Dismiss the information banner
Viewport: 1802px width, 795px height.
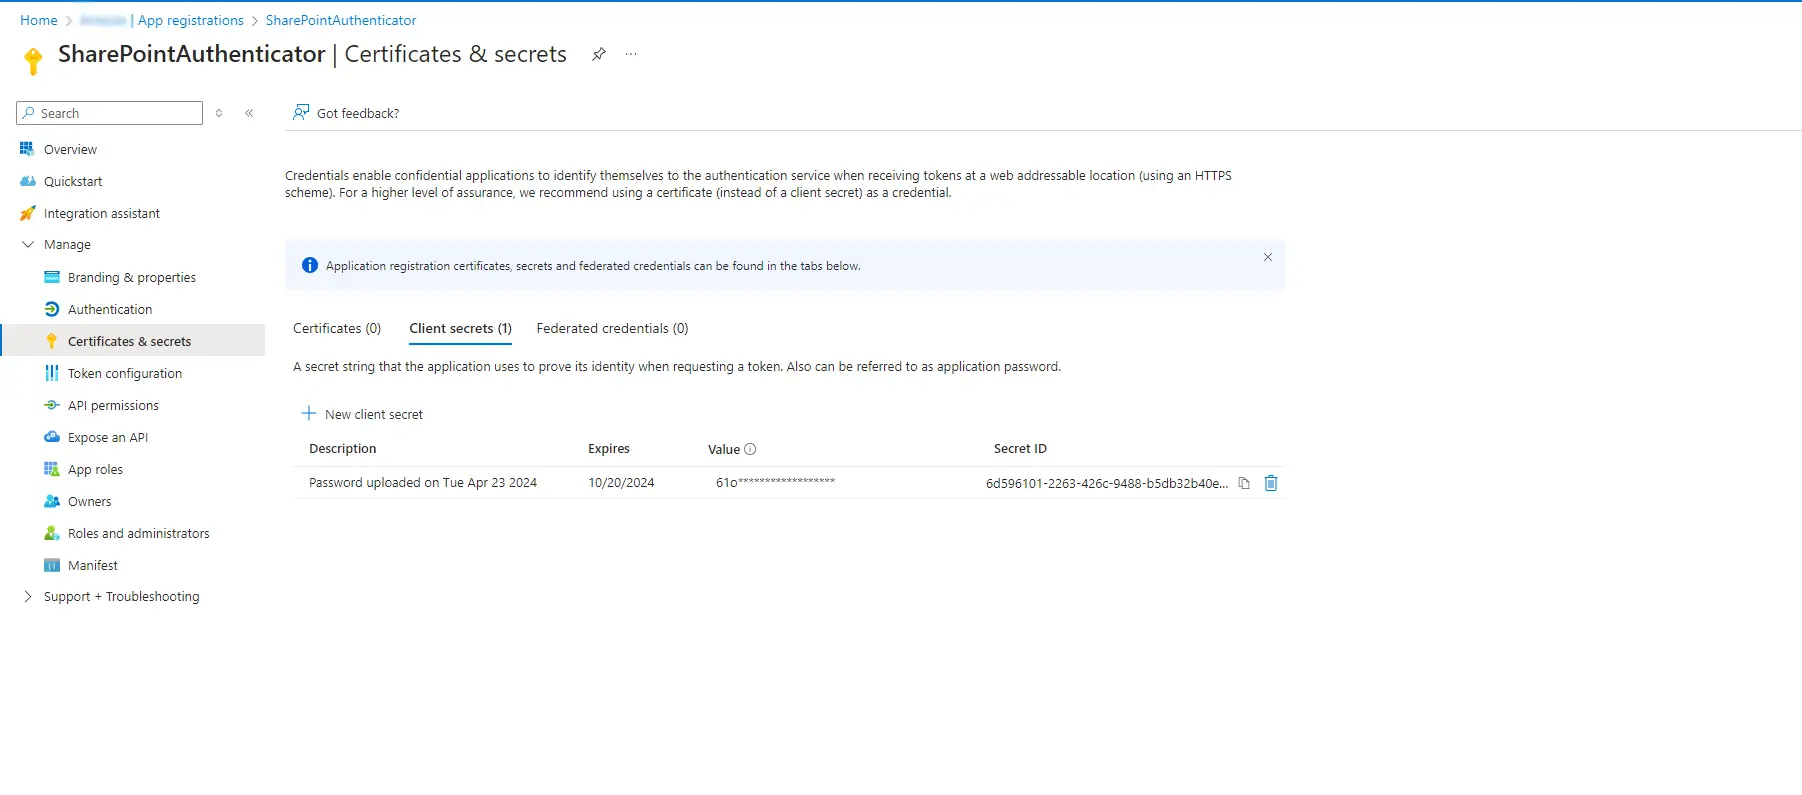click(1268, 257)
